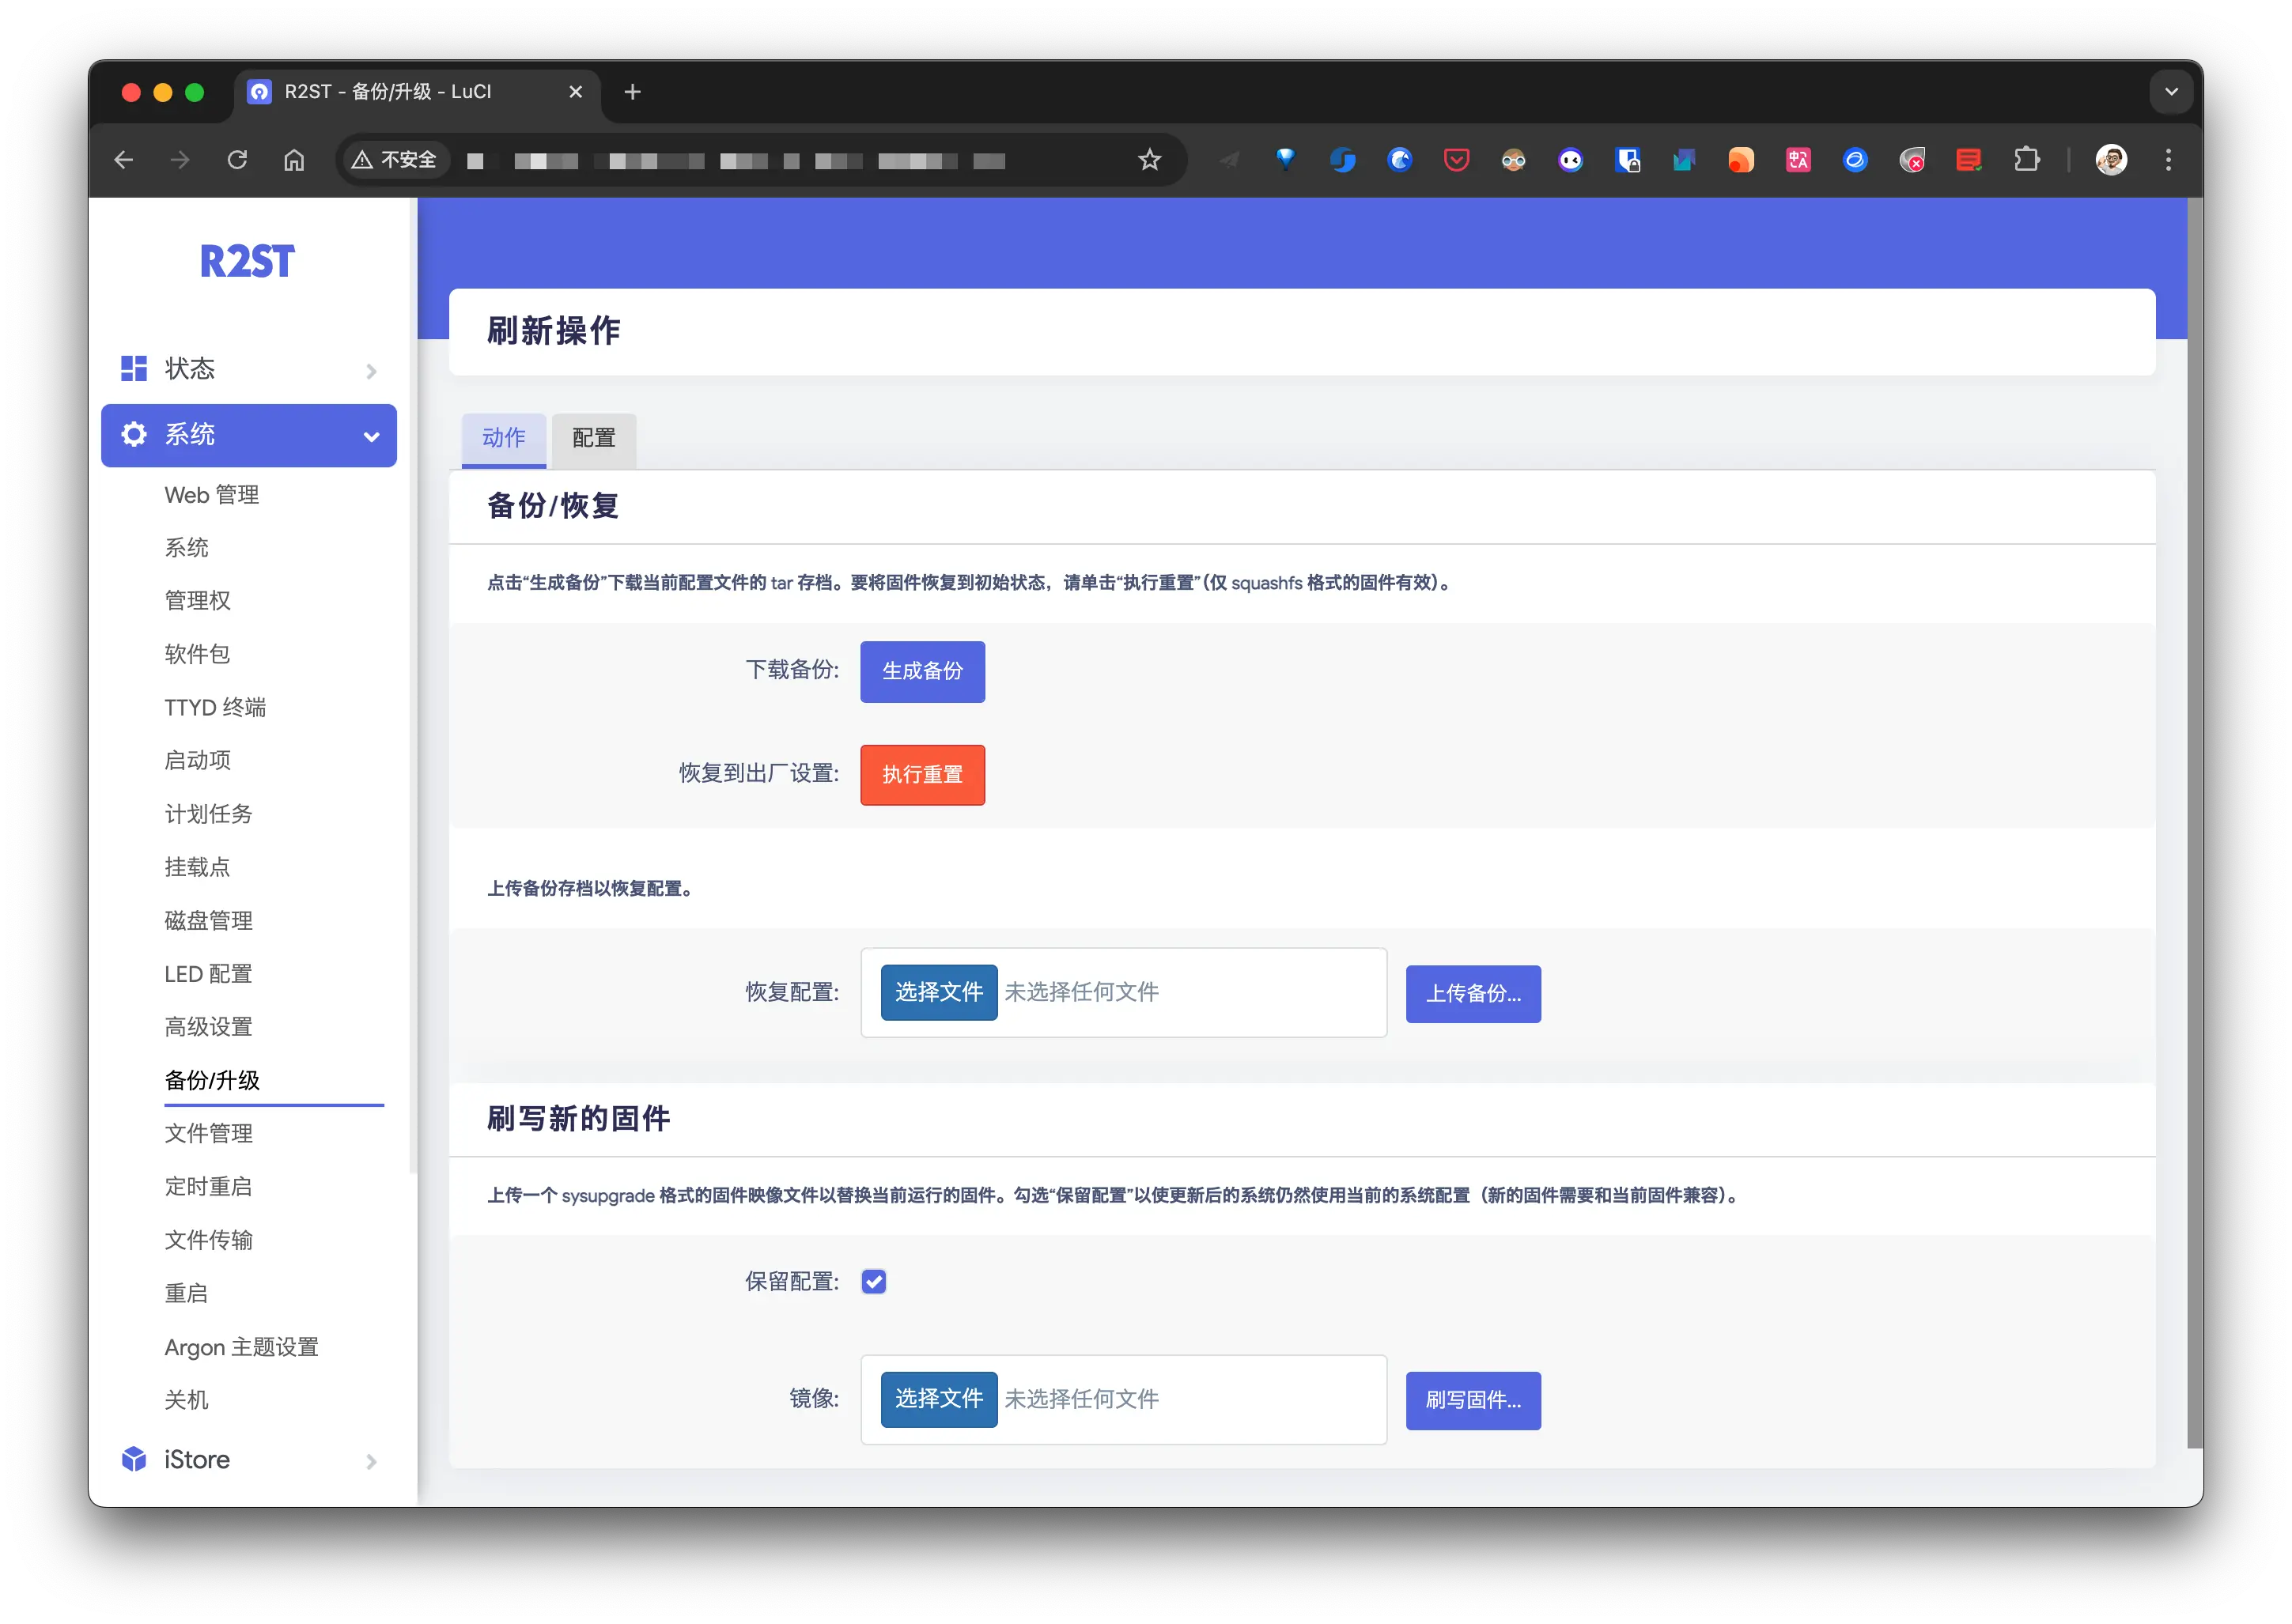The width and height of the screenshot is (2292, 1624).
Task: Expand the 状态 menu chevron
Action: click(371, 371)
